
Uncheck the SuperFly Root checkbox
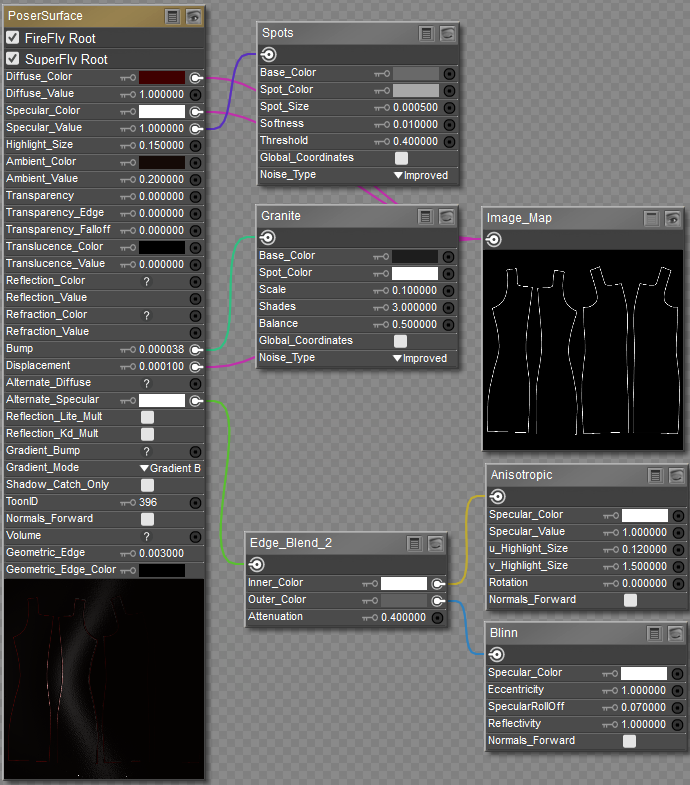(13, 59)
